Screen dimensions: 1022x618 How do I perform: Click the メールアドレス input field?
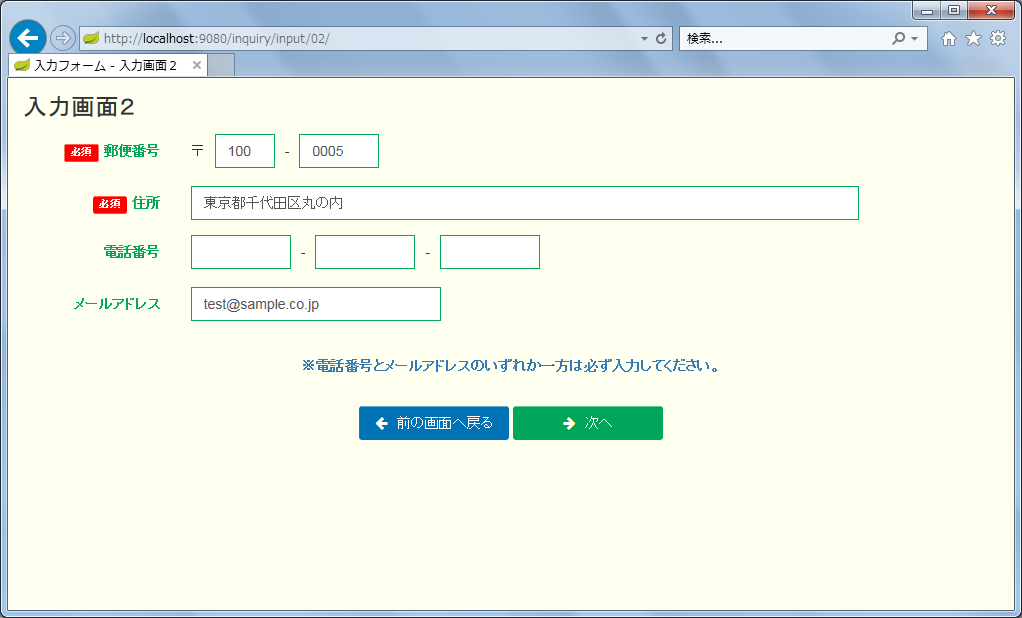(315, 304)
